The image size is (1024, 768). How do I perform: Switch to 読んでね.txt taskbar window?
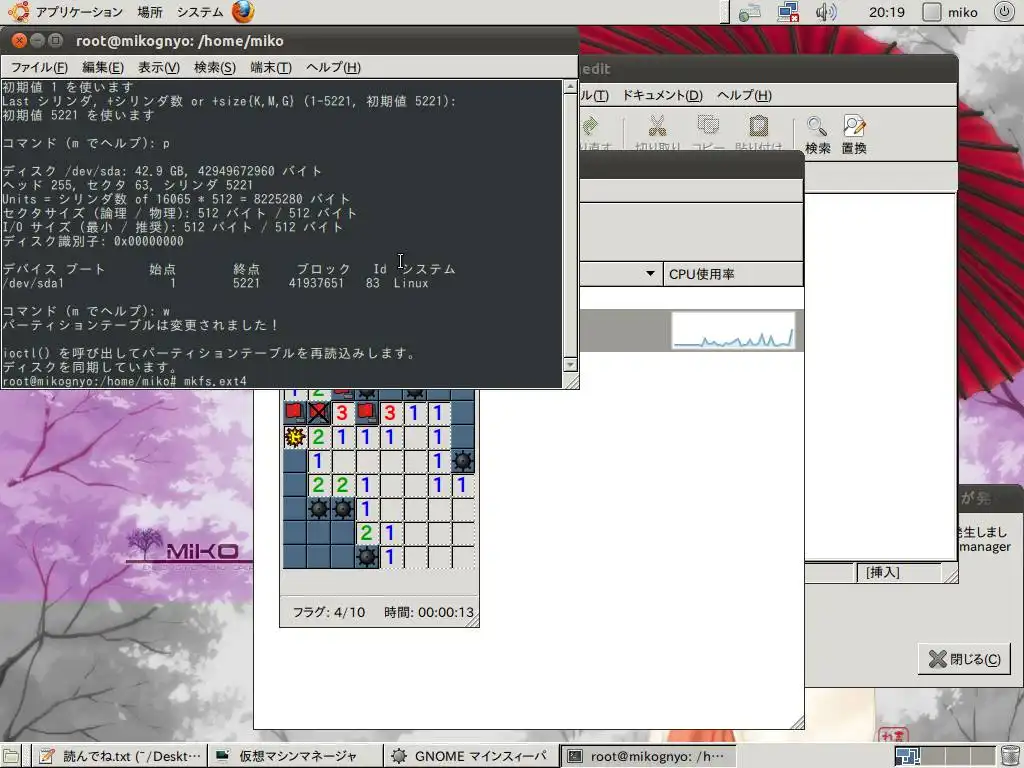pos(120,756)
